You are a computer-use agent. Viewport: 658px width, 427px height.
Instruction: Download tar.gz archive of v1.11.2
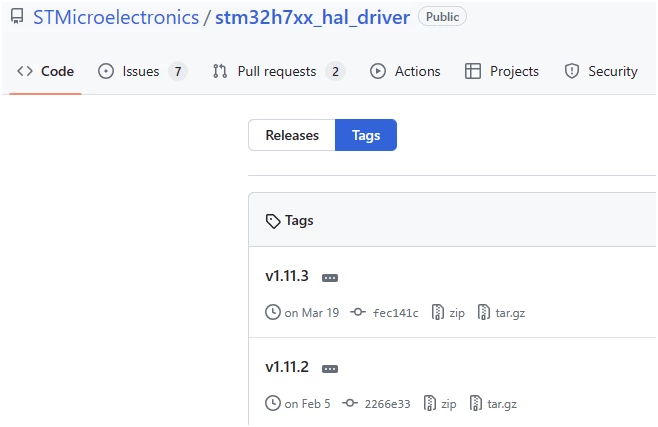(x=502, y=404)
